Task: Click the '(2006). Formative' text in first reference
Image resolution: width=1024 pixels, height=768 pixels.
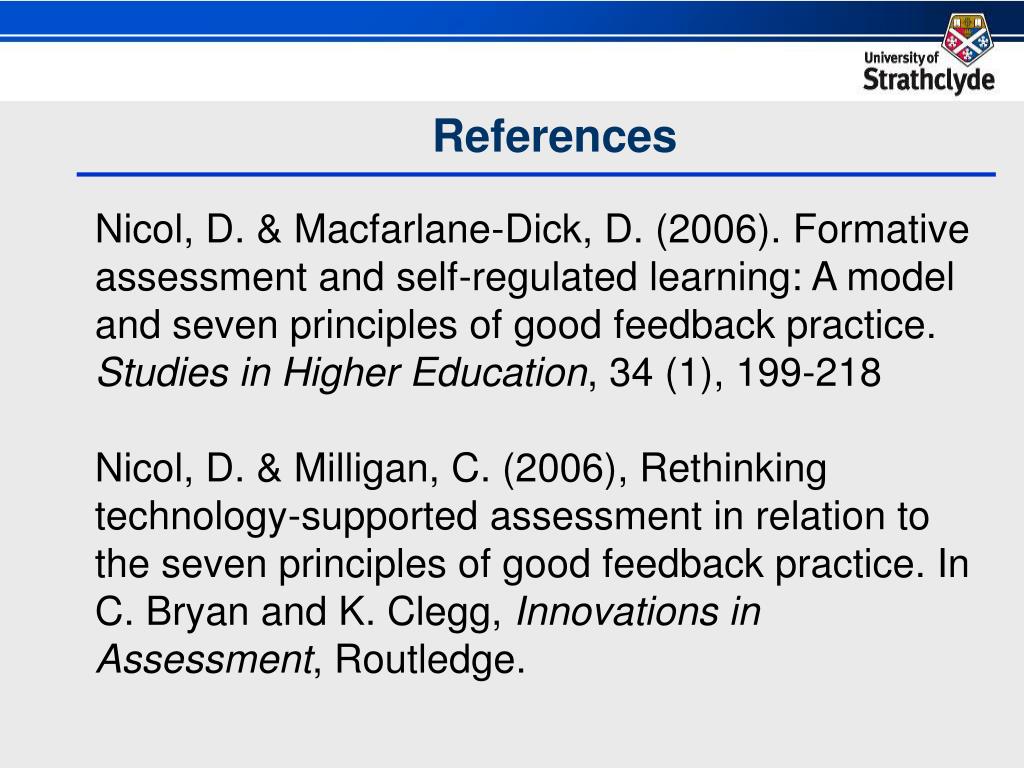Action: (x=812, y=229)
